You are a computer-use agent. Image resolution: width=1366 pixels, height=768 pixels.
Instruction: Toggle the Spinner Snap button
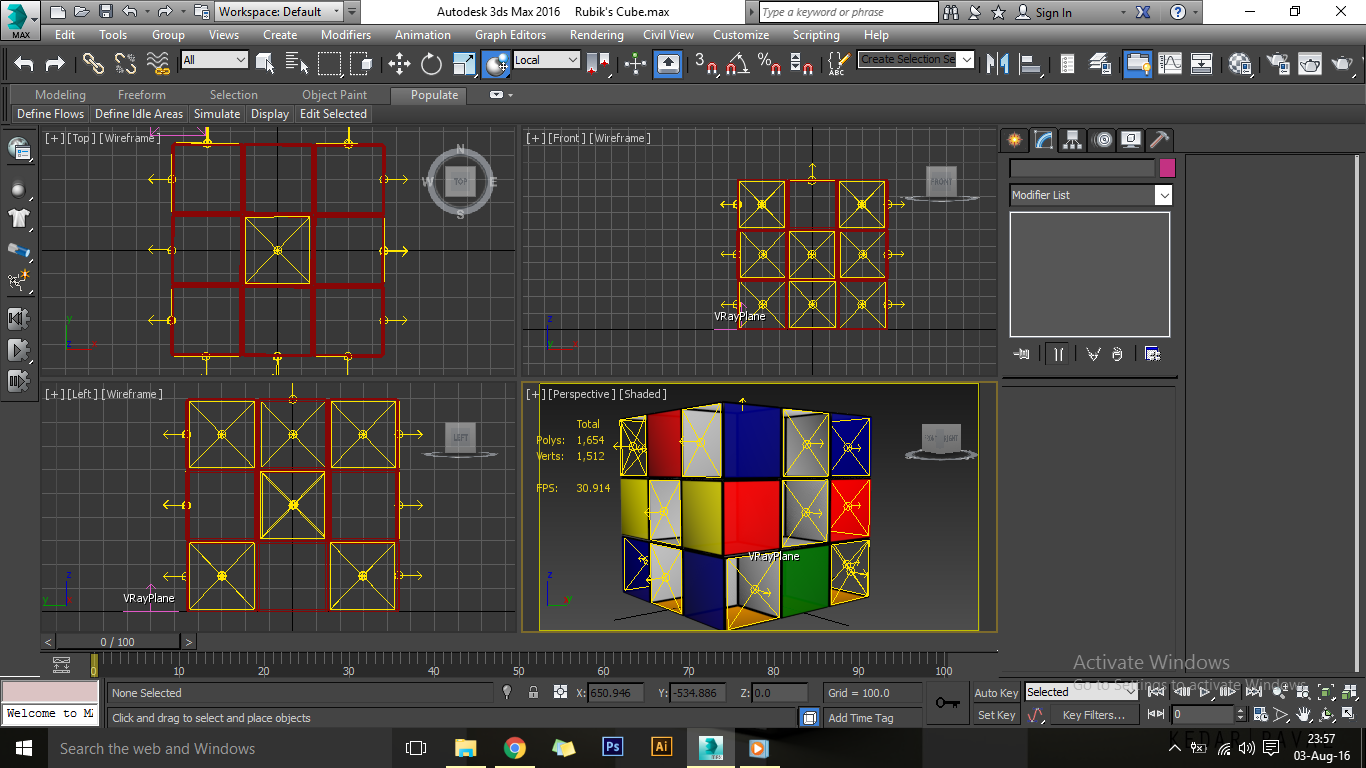point(801,64)
